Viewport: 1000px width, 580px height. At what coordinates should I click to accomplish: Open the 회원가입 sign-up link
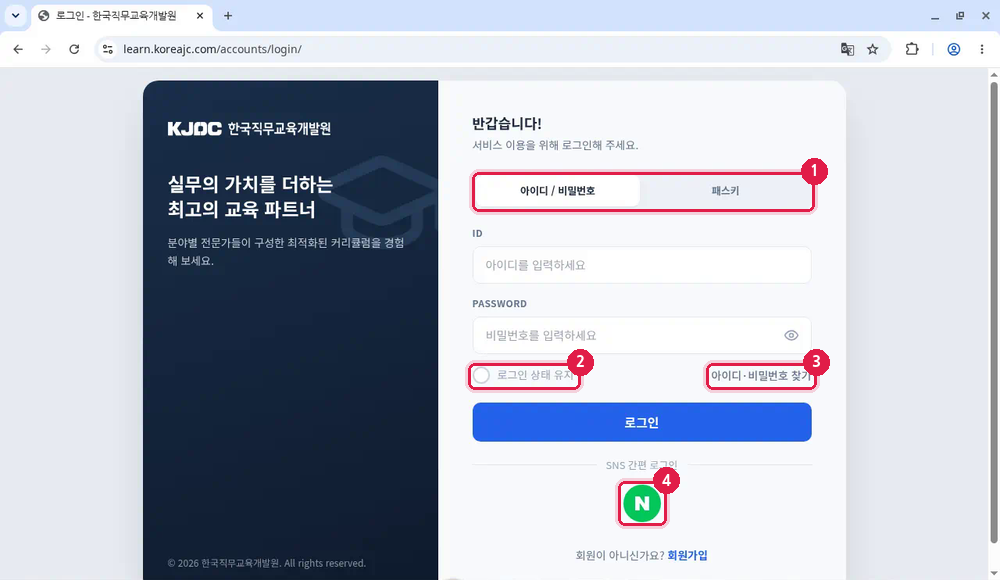(x=687, y=555)
